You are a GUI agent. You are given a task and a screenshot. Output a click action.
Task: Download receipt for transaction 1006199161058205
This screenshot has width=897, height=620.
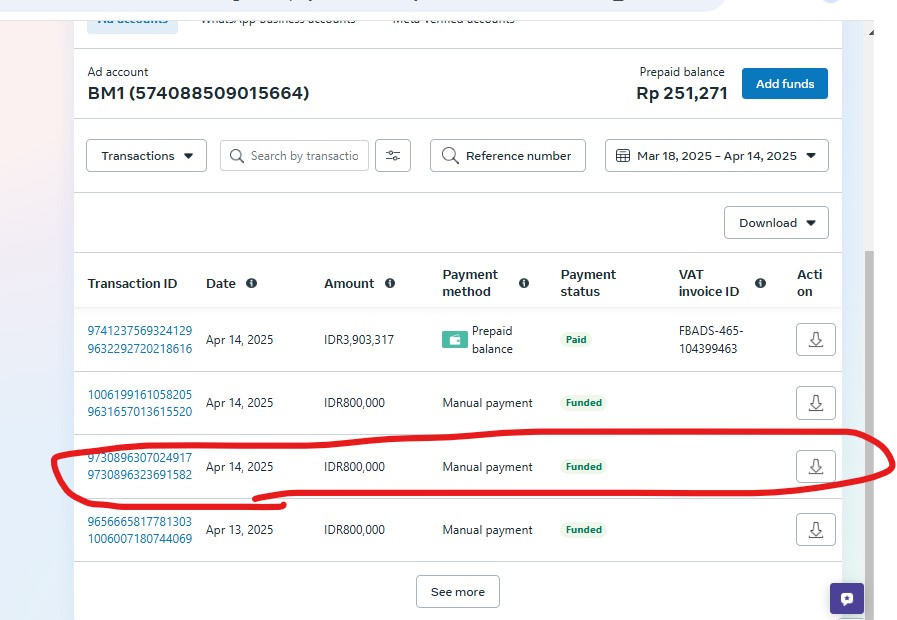[815, 403]
